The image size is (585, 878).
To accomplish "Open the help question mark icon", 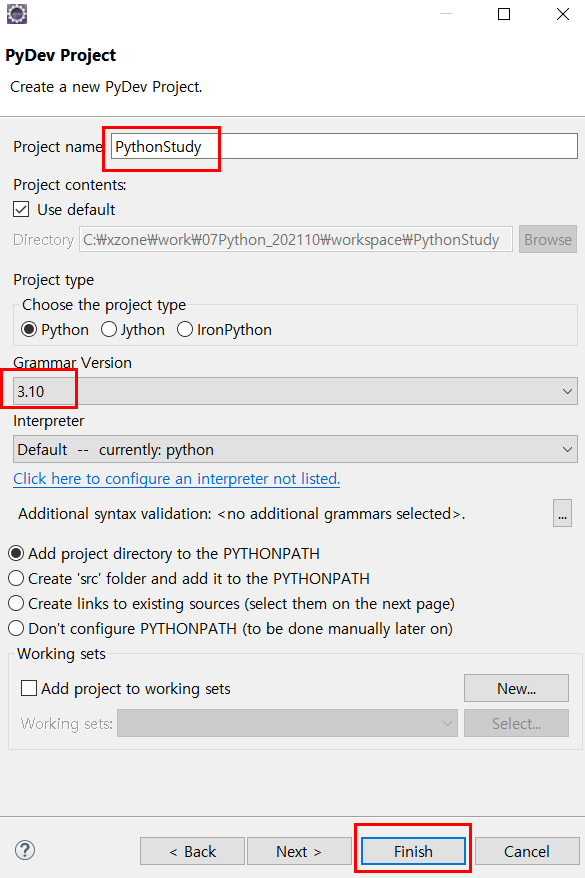I will 25,850.
